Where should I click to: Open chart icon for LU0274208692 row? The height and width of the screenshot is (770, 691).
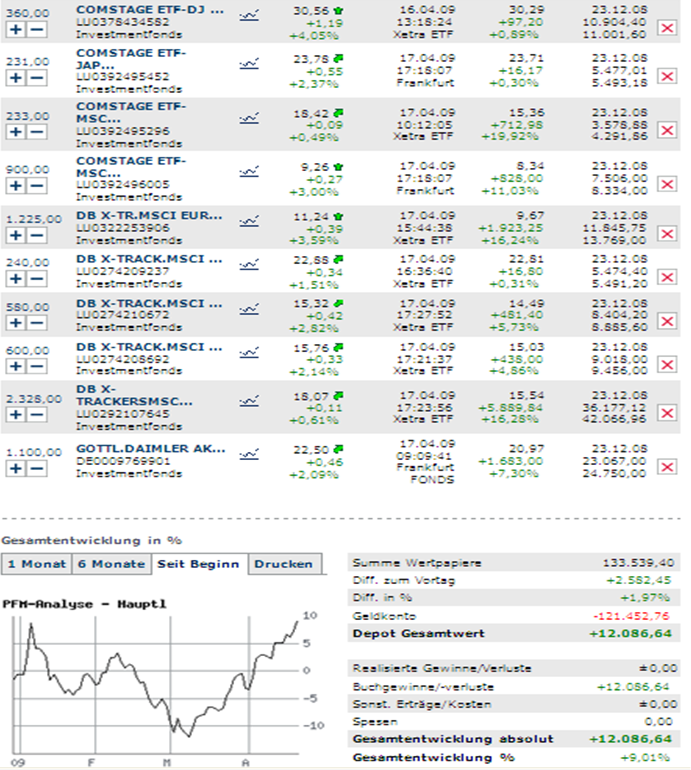tap(249, 353)
